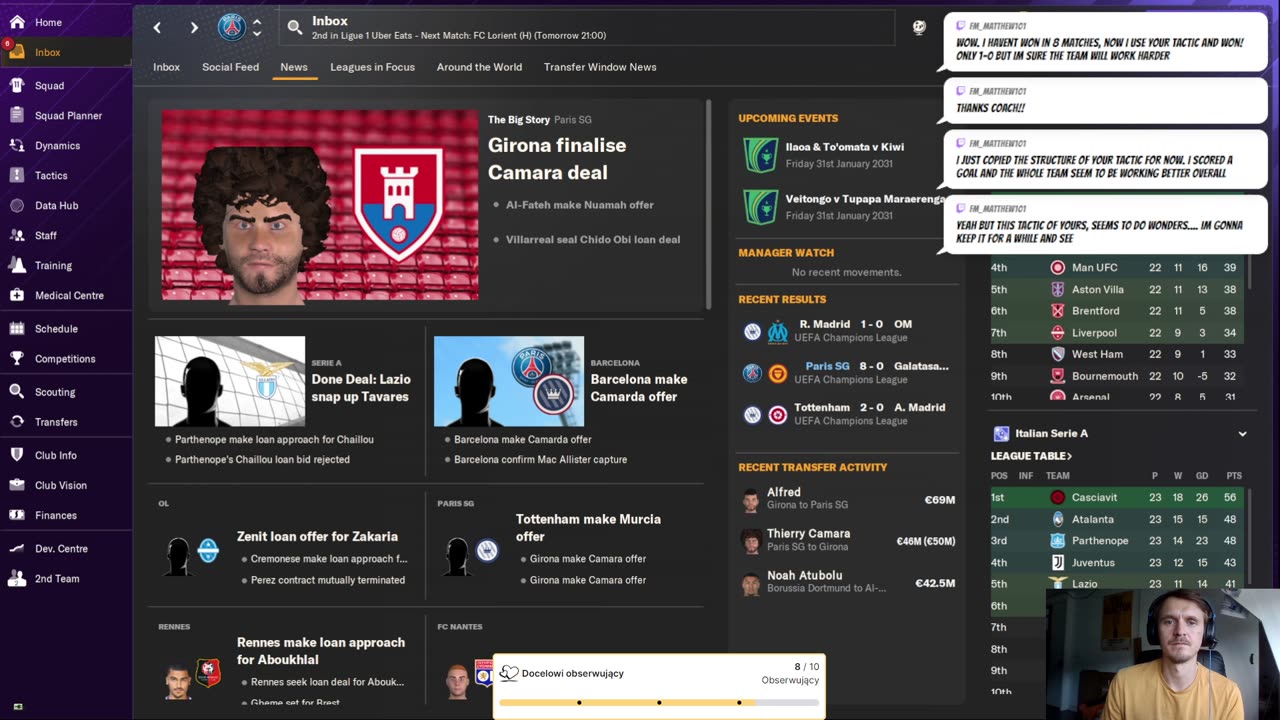
Task: Open the Staff sidebar icon
Action: click(17, 236)
